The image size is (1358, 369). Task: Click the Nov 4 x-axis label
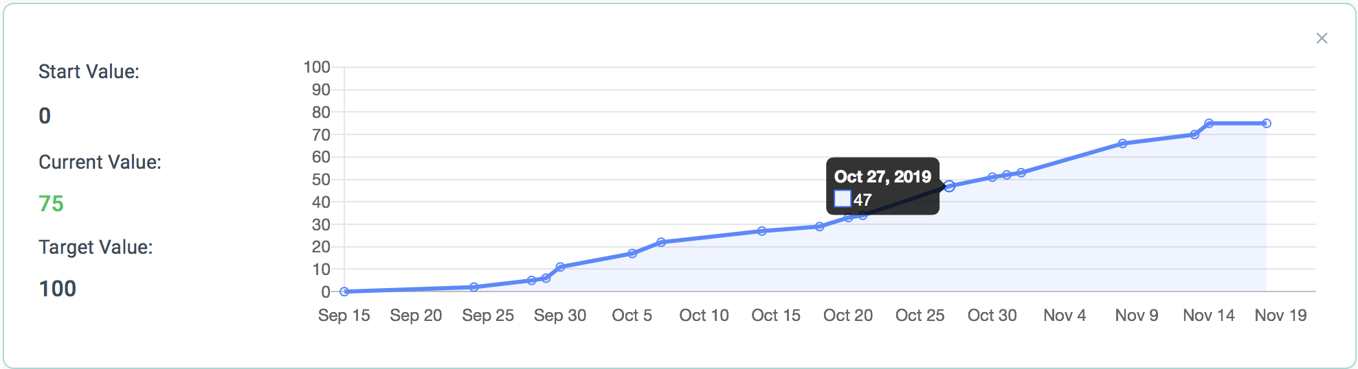tap(1064, 315)
